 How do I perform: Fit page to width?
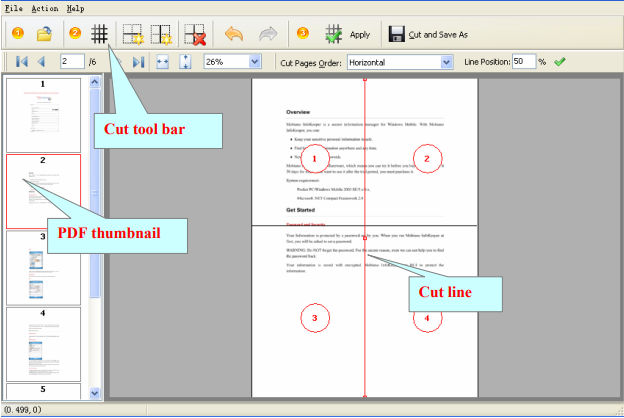pyautogui.click(x=162, y=62)
